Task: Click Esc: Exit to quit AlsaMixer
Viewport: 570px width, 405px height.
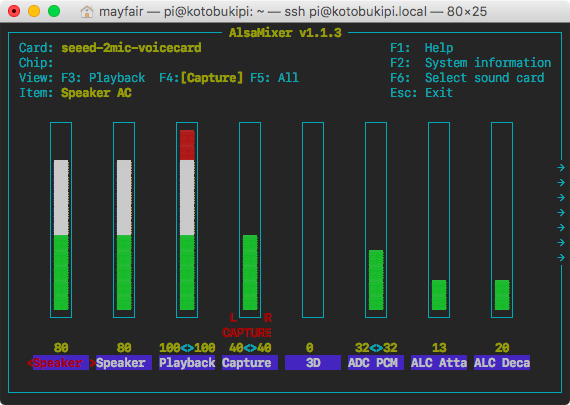Action: (422, 93)
